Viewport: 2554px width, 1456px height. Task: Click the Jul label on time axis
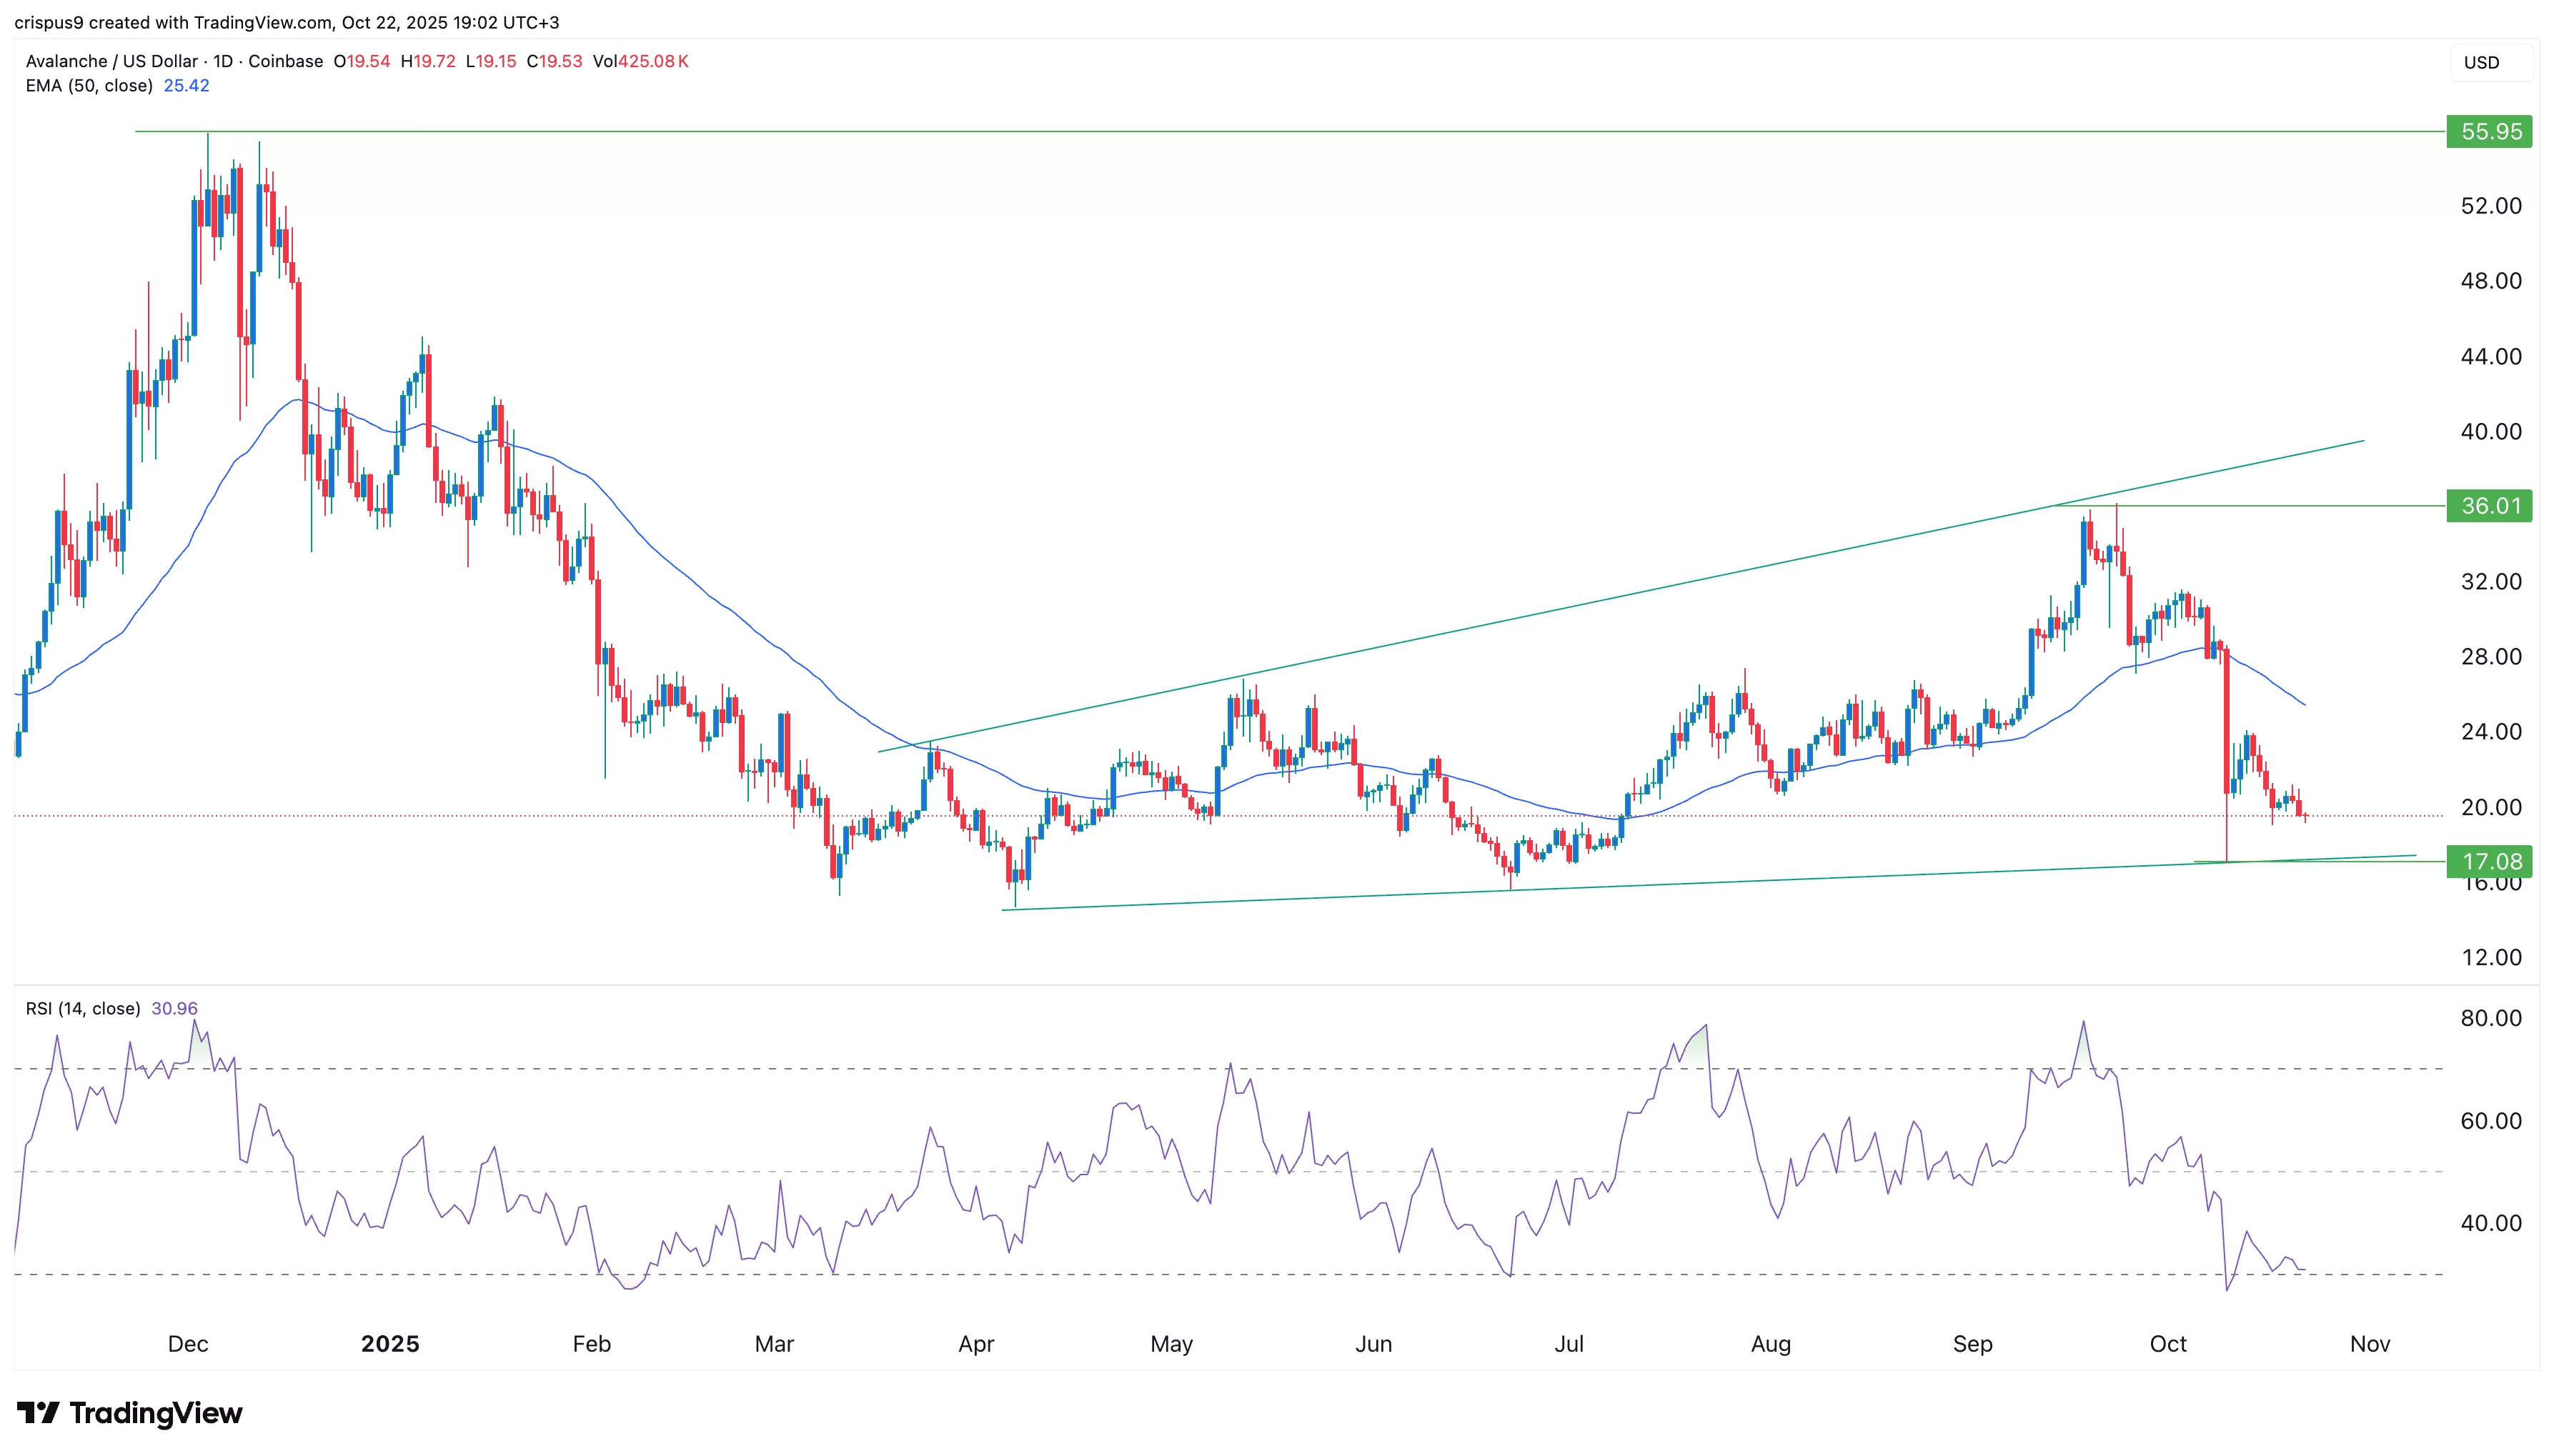1568,1344
